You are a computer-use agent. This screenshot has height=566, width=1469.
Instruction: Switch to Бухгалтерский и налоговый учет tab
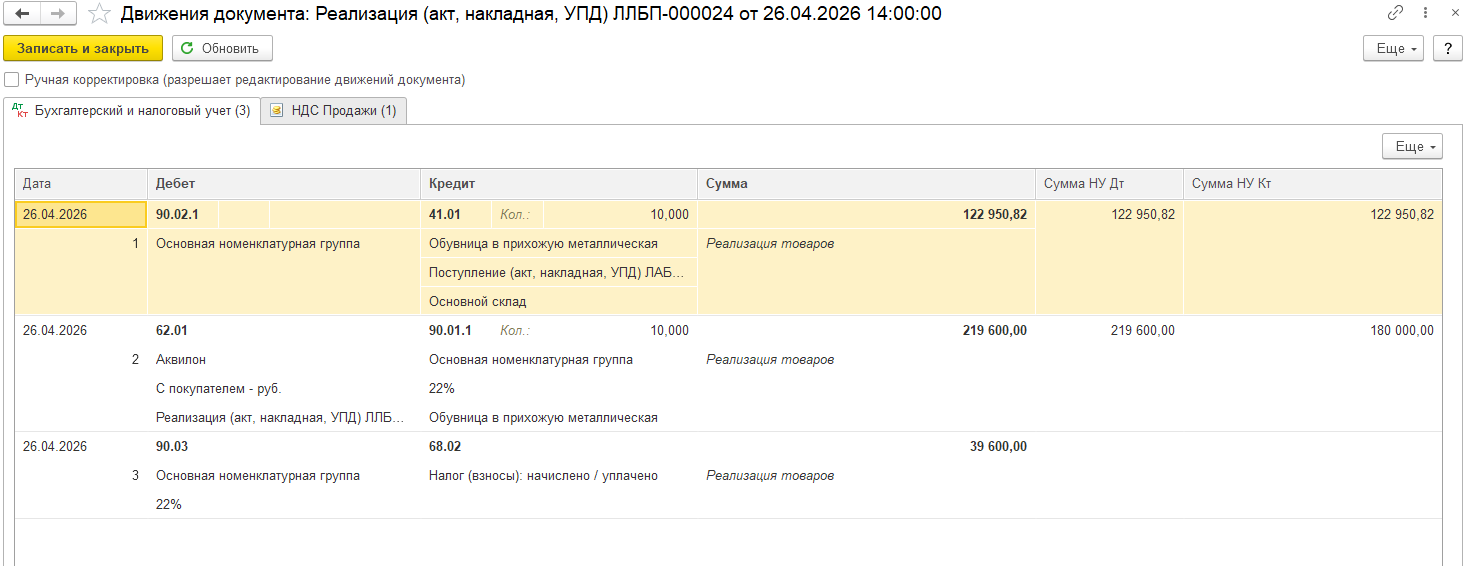click(x=131, y=111)
